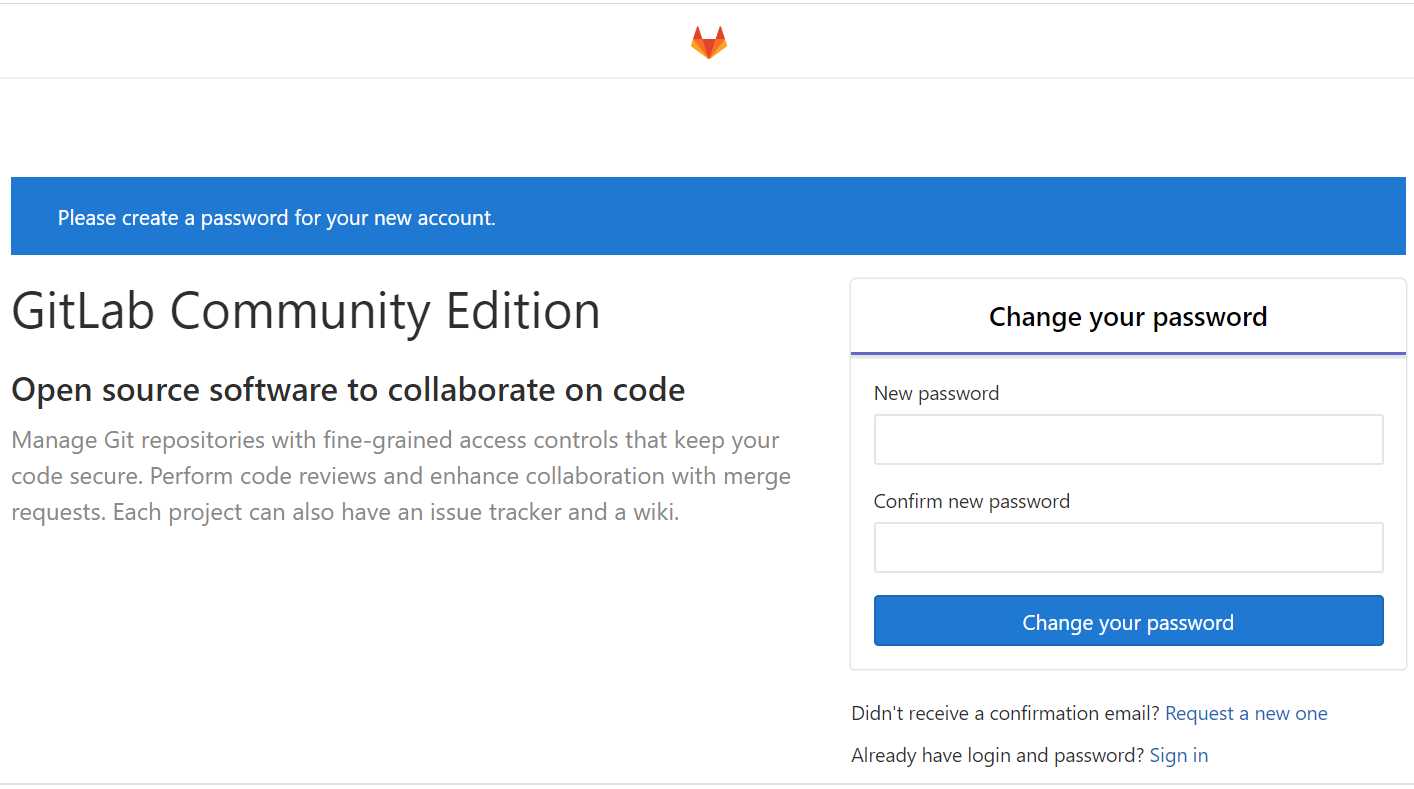Select the Change your password tab header
Image resolution: width=1414 pixels, height=789 pixels.
pyautogui.click(x=1128, y=317)
